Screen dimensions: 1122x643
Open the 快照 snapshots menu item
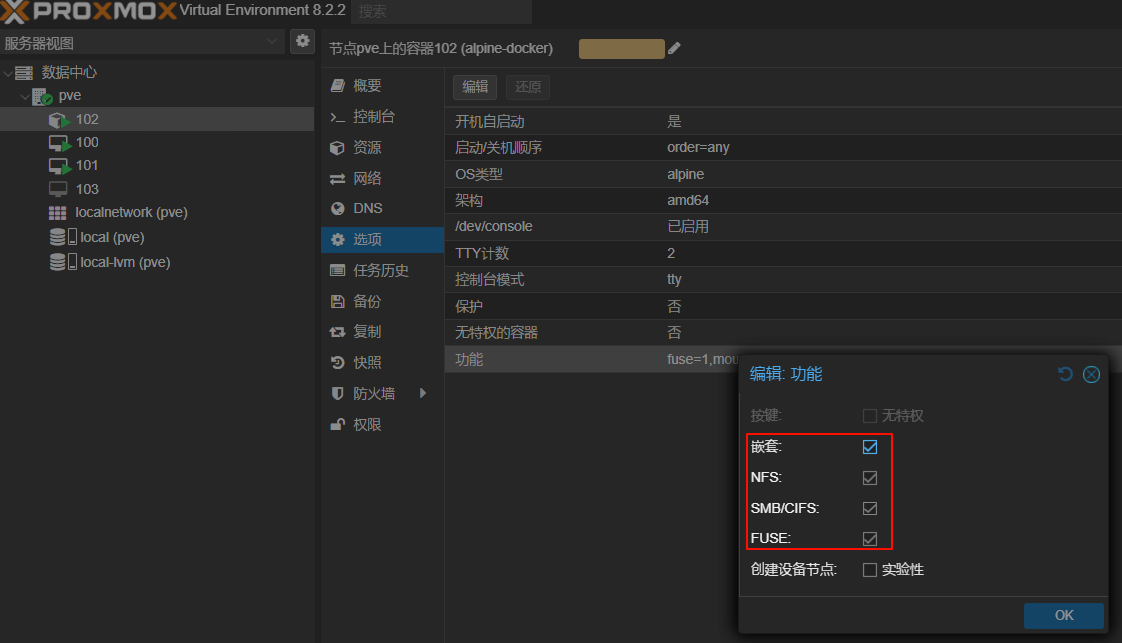point(367,363)
